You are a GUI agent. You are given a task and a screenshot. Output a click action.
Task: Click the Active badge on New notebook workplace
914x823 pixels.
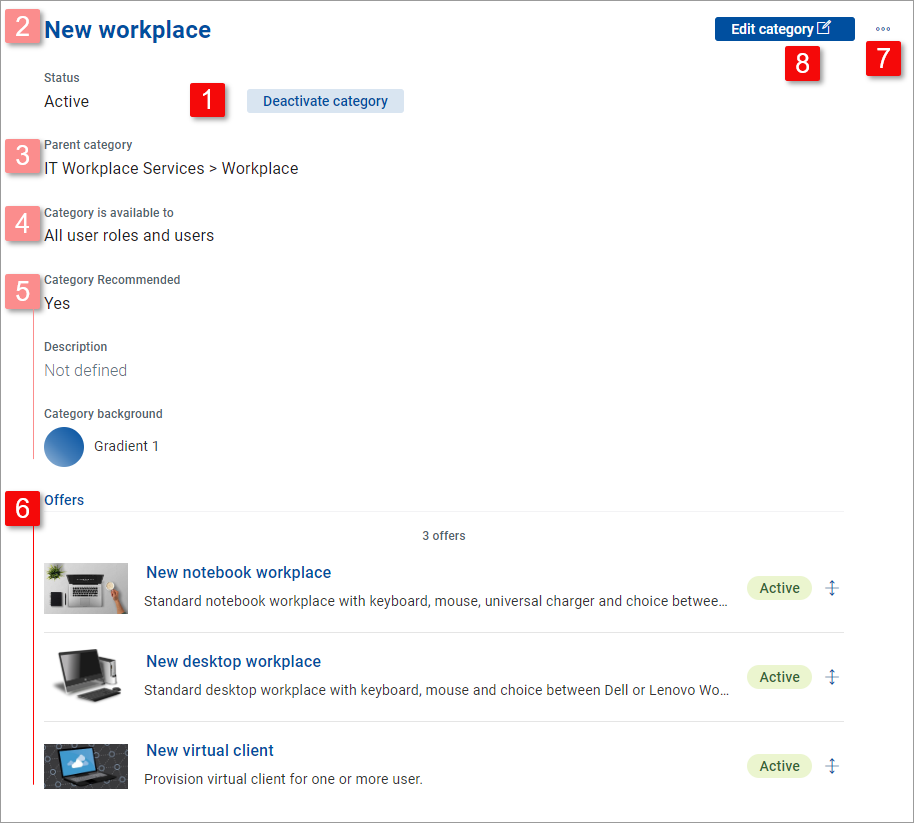click(x=779, y=588)
